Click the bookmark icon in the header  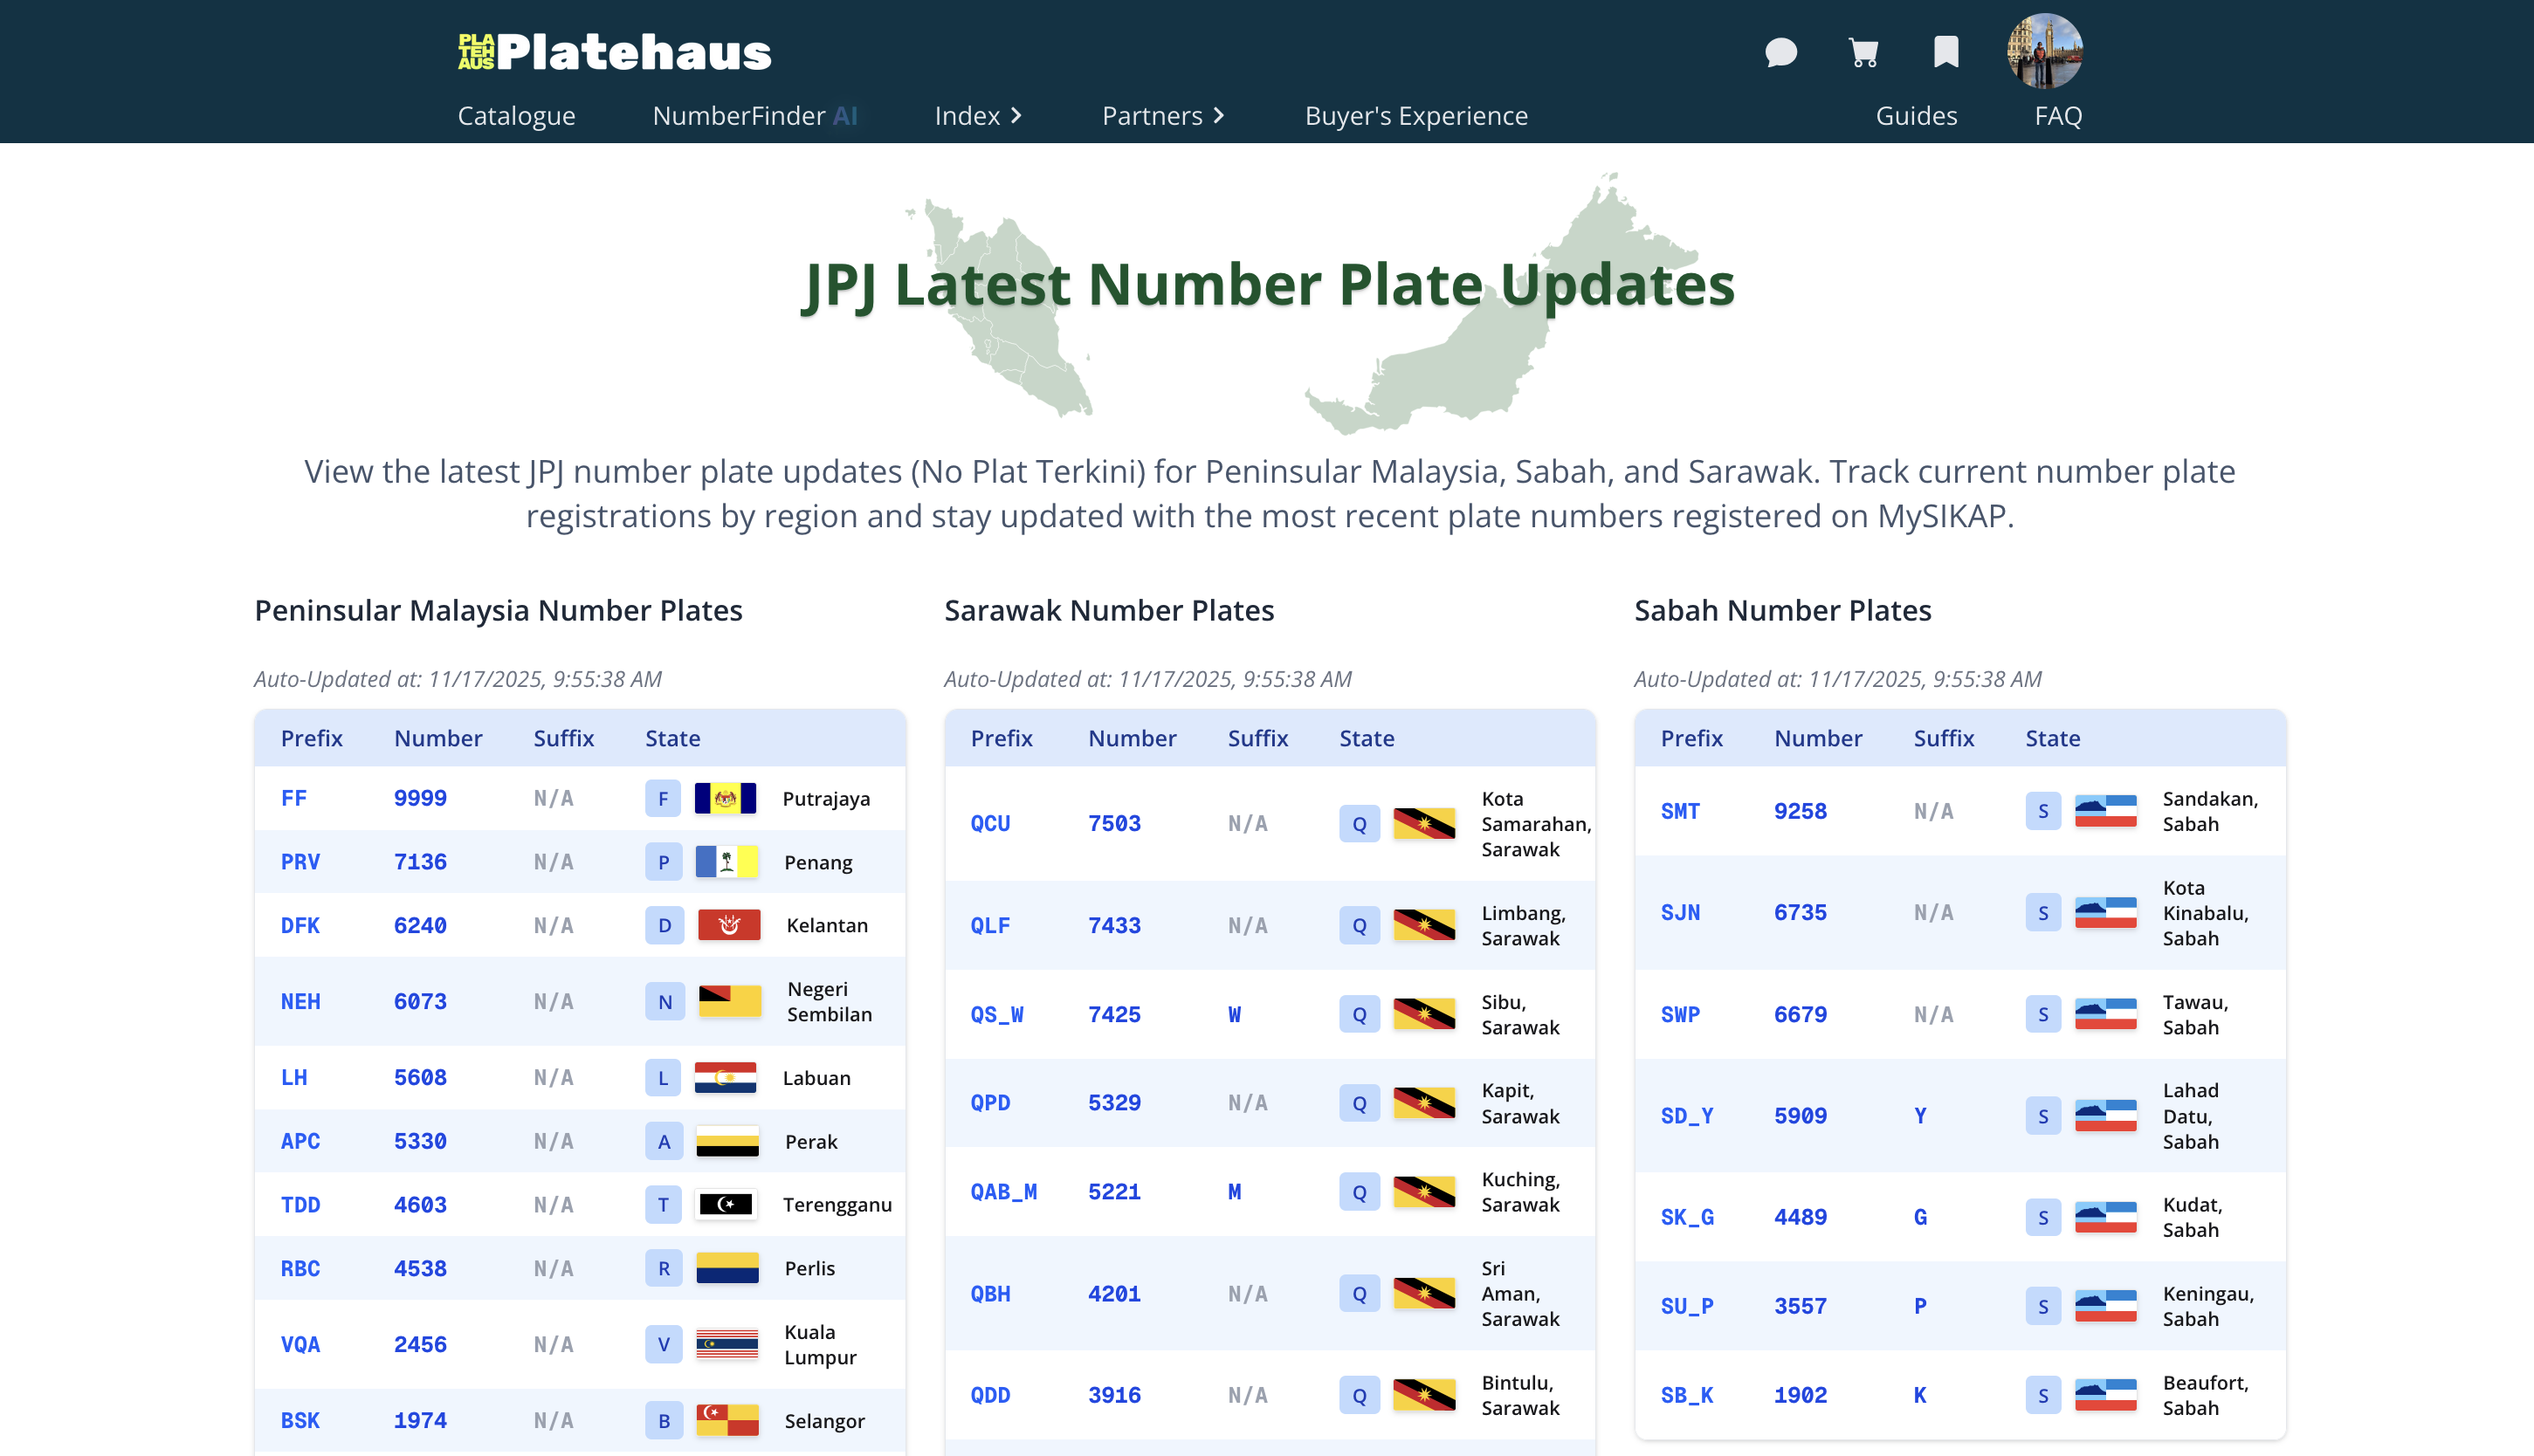1944,53
